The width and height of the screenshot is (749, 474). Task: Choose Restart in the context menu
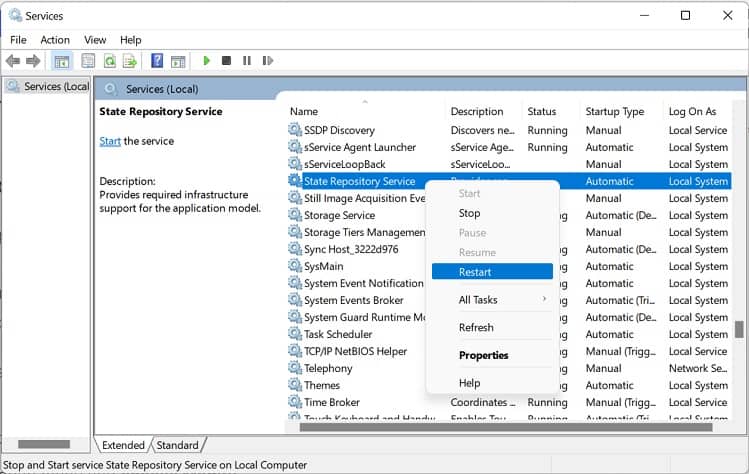pos(492,272)
